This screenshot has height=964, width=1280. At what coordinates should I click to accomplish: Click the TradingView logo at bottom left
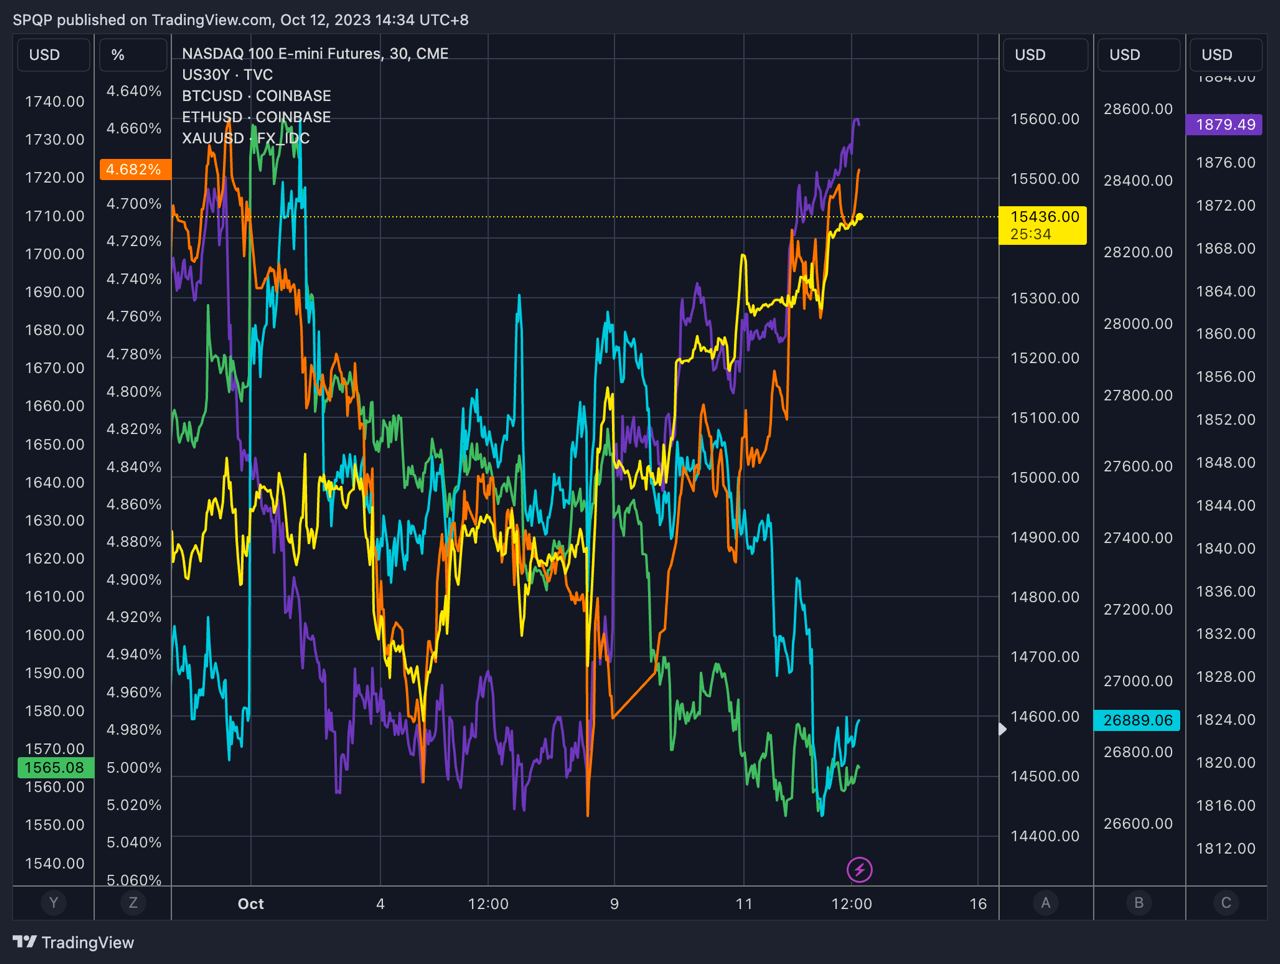coord(73,942)
